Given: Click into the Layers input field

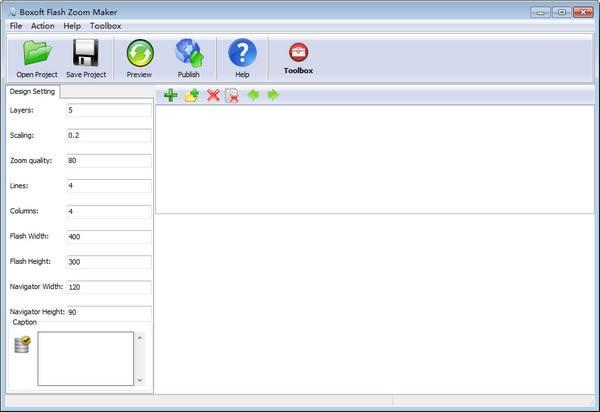Looking at the screenshot, I should coord(109,110).
